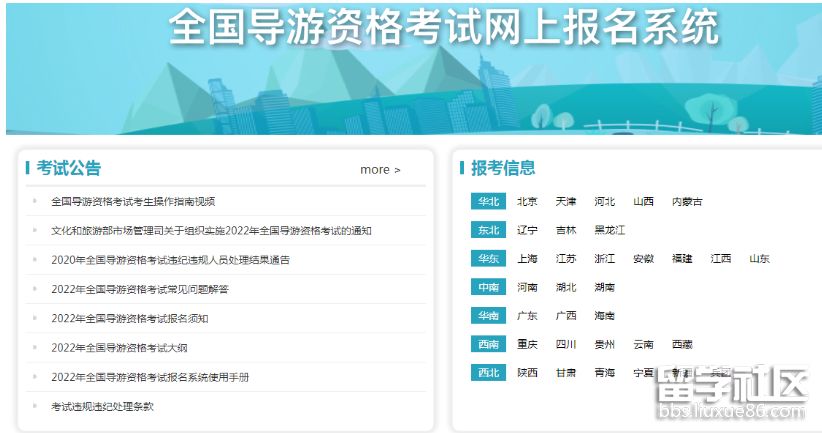The height and width of the screenshot is (433, 822).
Task: Select the 华东 region tag
Action: 488,258
